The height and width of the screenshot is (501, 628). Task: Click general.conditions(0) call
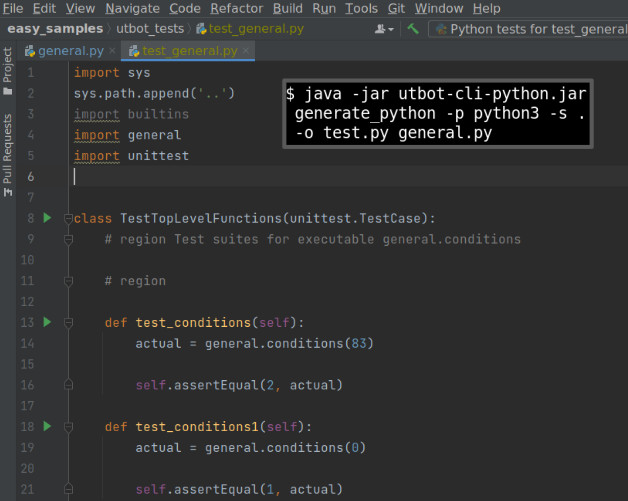[x=285, y=447]
